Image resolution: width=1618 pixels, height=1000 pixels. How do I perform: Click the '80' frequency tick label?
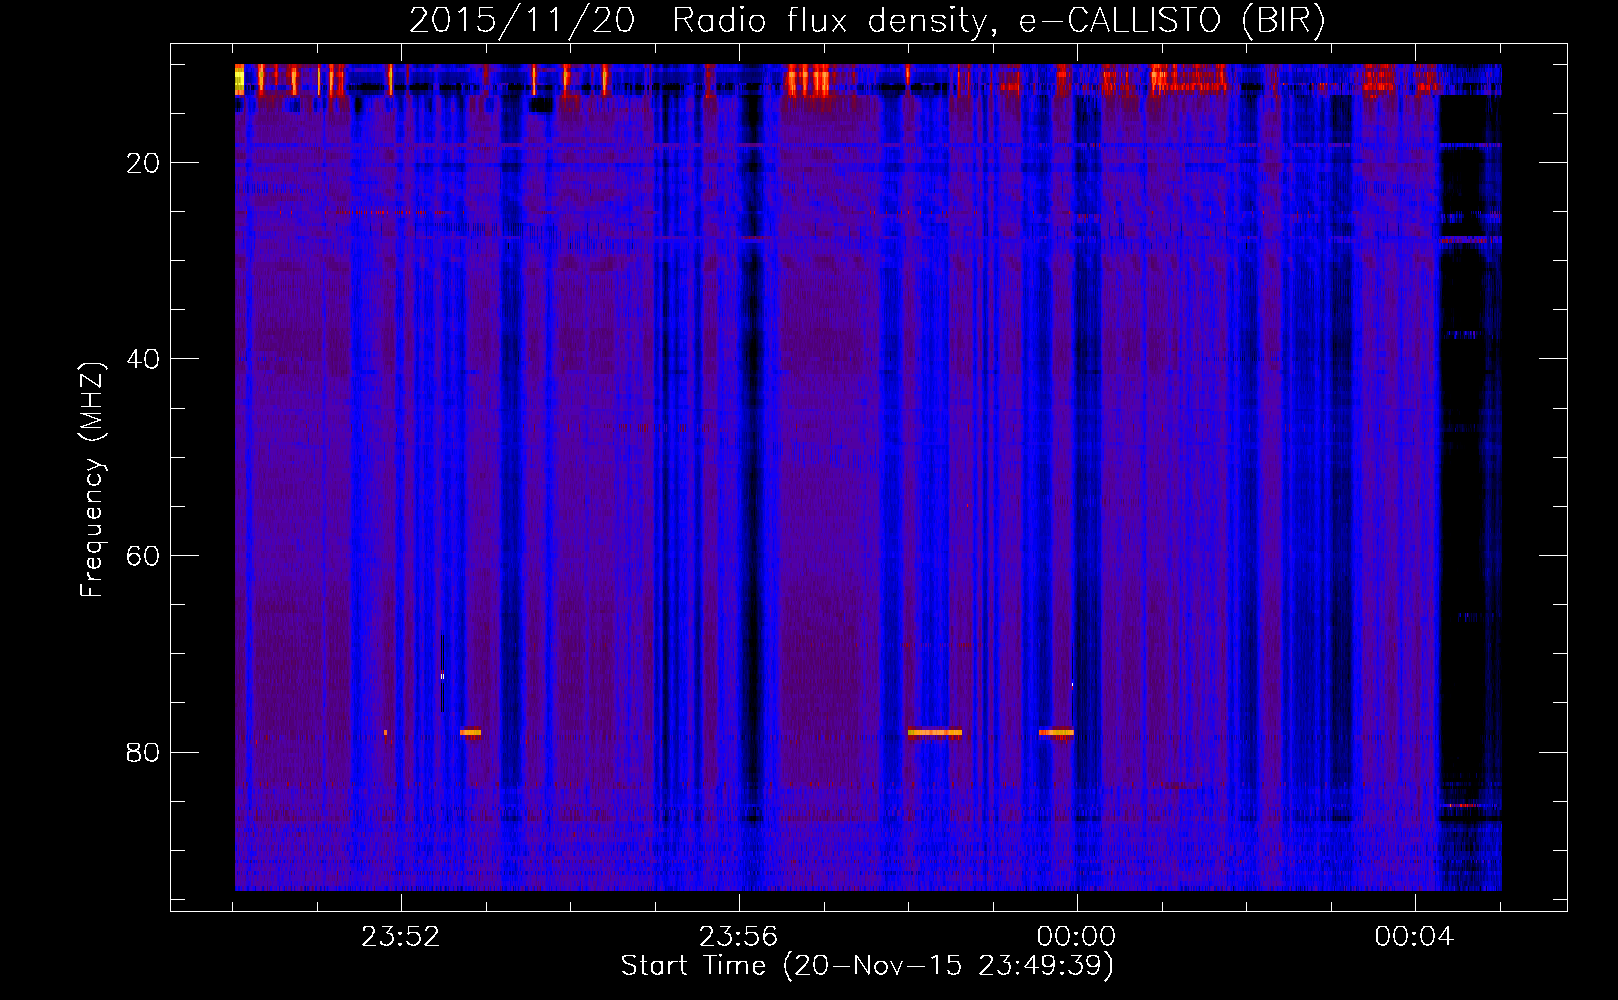(x=144, y=752)
